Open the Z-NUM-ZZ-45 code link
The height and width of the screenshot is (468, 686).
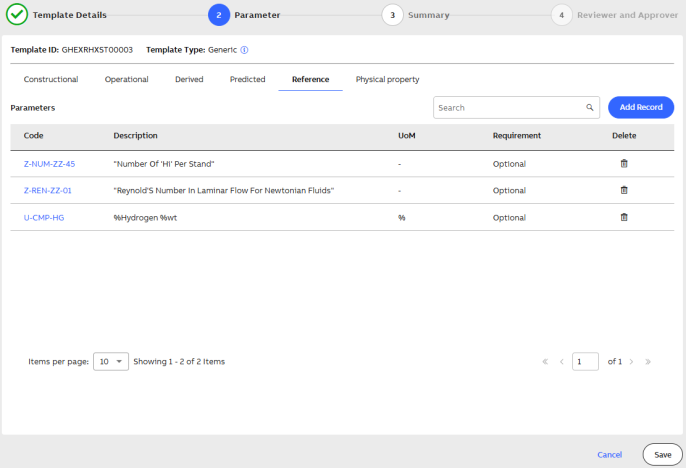(x=49, y=163)
